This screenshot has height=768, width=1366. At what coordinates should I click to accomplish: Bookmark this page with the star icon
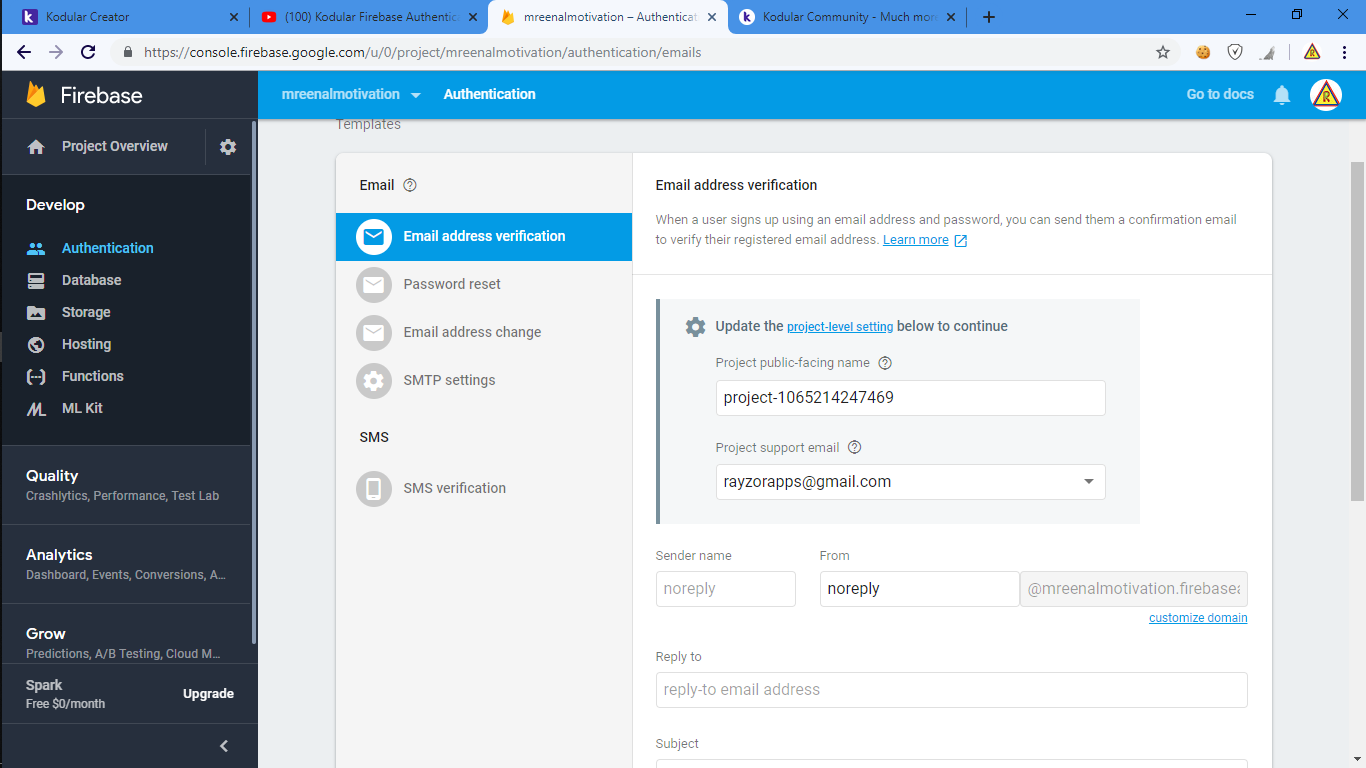coord(1163,52)
